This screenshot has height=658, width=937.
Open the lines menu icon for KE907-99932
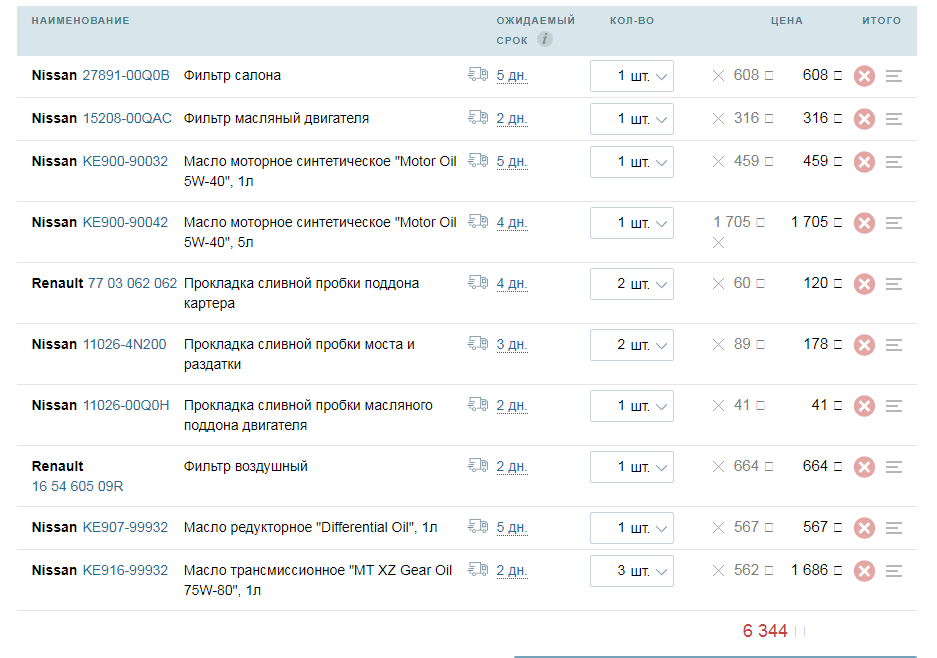[894, 528]
